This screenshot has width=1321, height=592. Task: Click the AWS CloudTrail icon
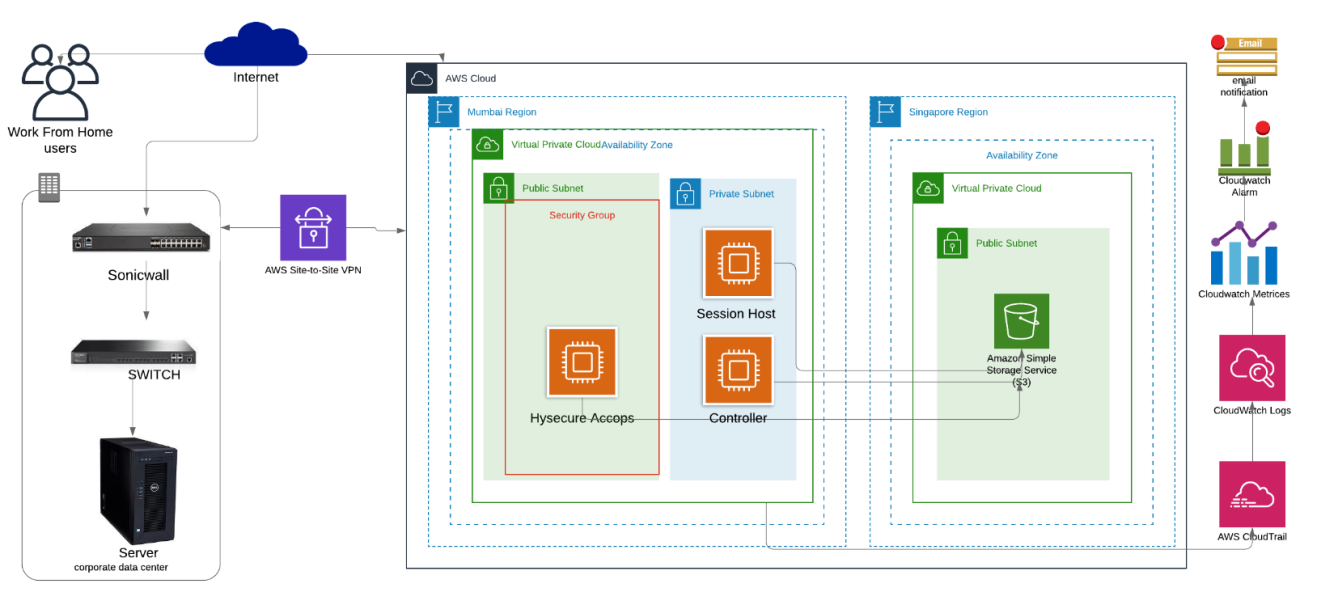[1252, 494]
